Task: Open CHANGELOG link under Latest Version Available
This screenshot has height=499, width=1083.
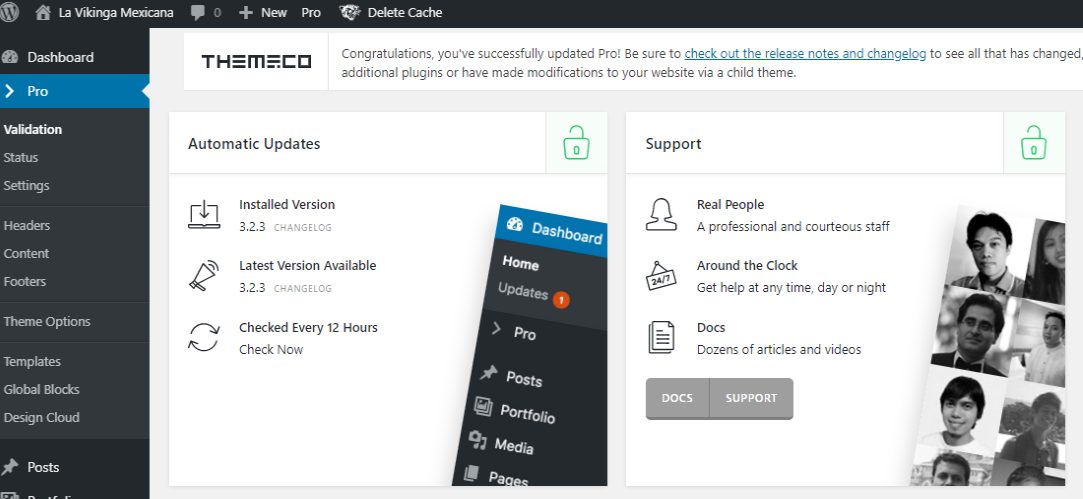Action: click(x=303, y=288)
